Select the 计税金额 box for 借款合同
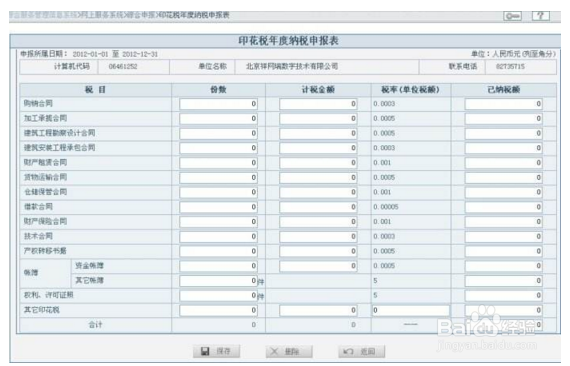 (x=318, y=207)
